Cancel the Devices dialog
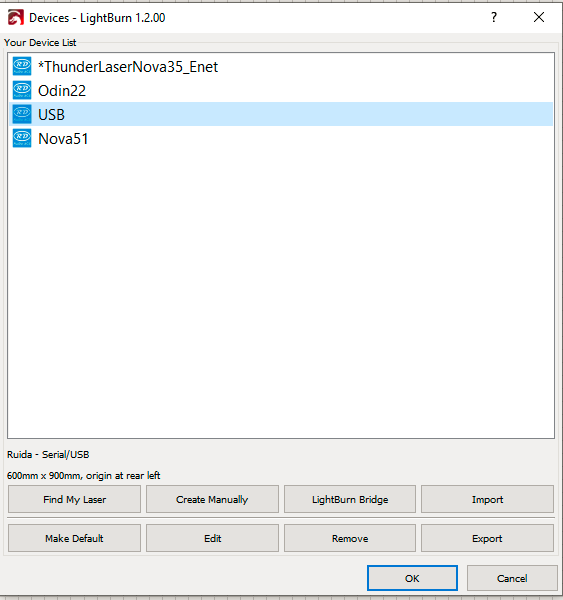The width and height of the screenshot is (563, 600). 512,578
